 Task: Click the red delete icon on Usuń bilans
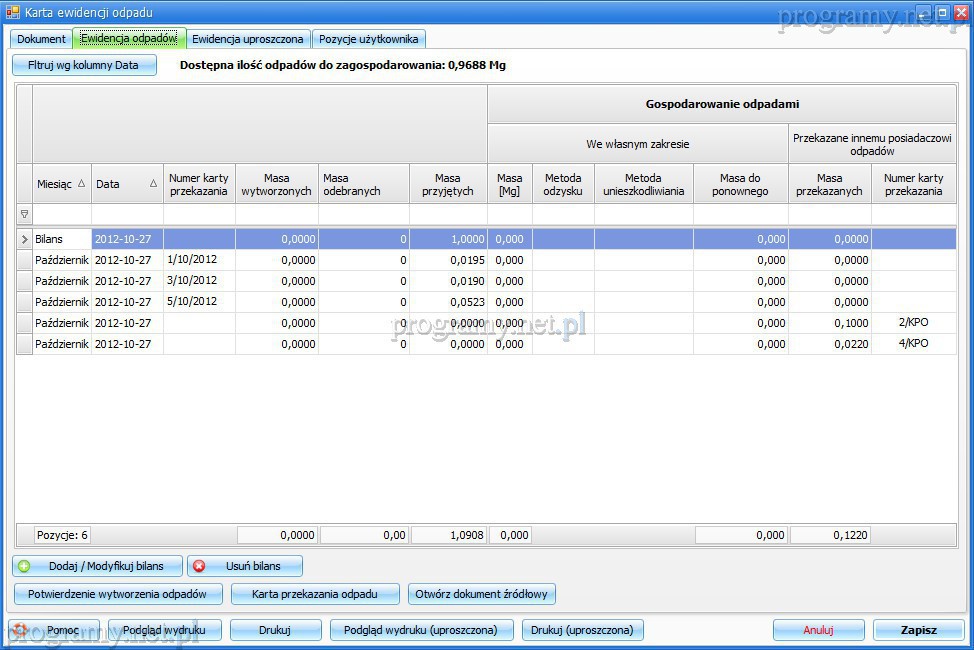199,566
